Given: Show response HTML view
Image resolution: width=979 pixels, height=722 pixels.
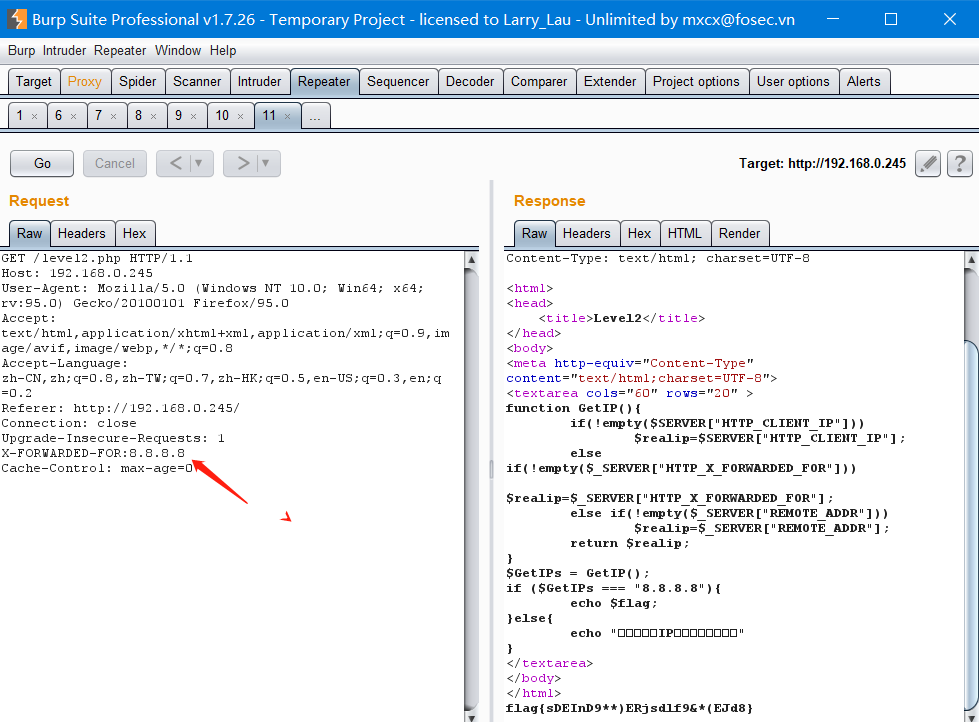Looking at the screenshot, I should [x=685, y=234].
